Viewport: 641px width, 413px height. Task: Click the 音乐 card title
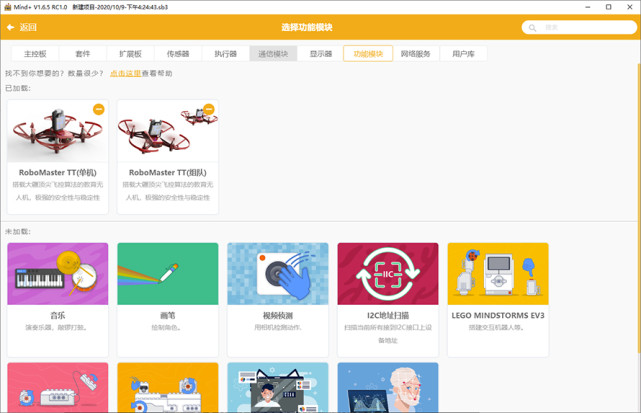pos(58,315)
